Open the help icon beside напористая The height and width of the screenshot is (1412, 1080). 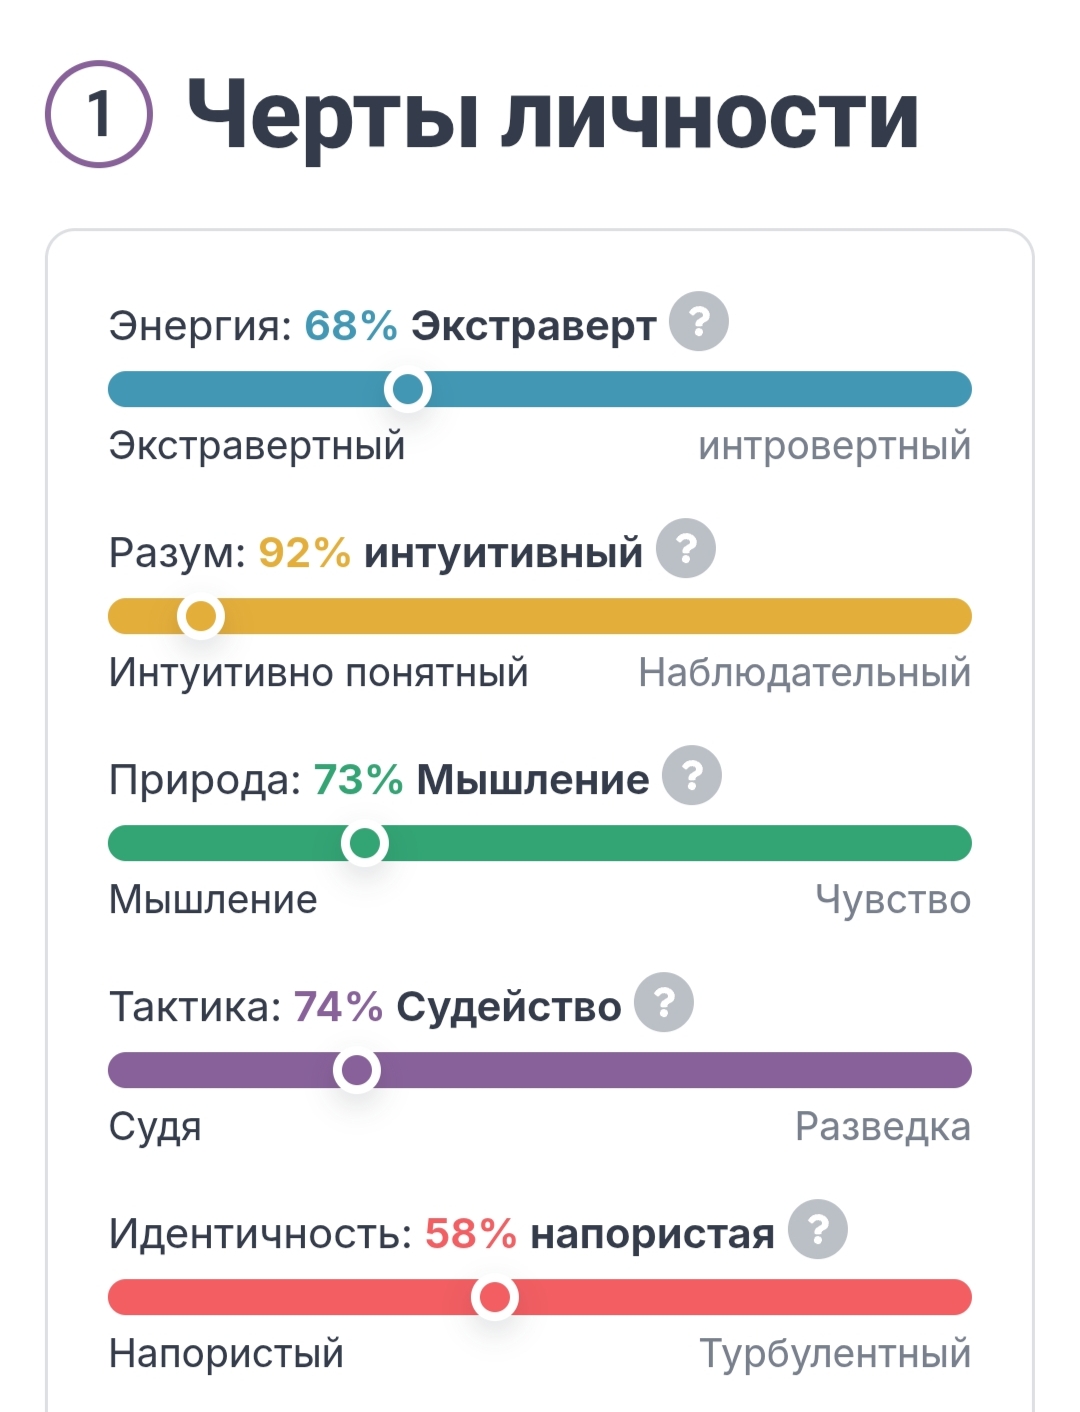pyautogui.click(x=817, y=1229)
